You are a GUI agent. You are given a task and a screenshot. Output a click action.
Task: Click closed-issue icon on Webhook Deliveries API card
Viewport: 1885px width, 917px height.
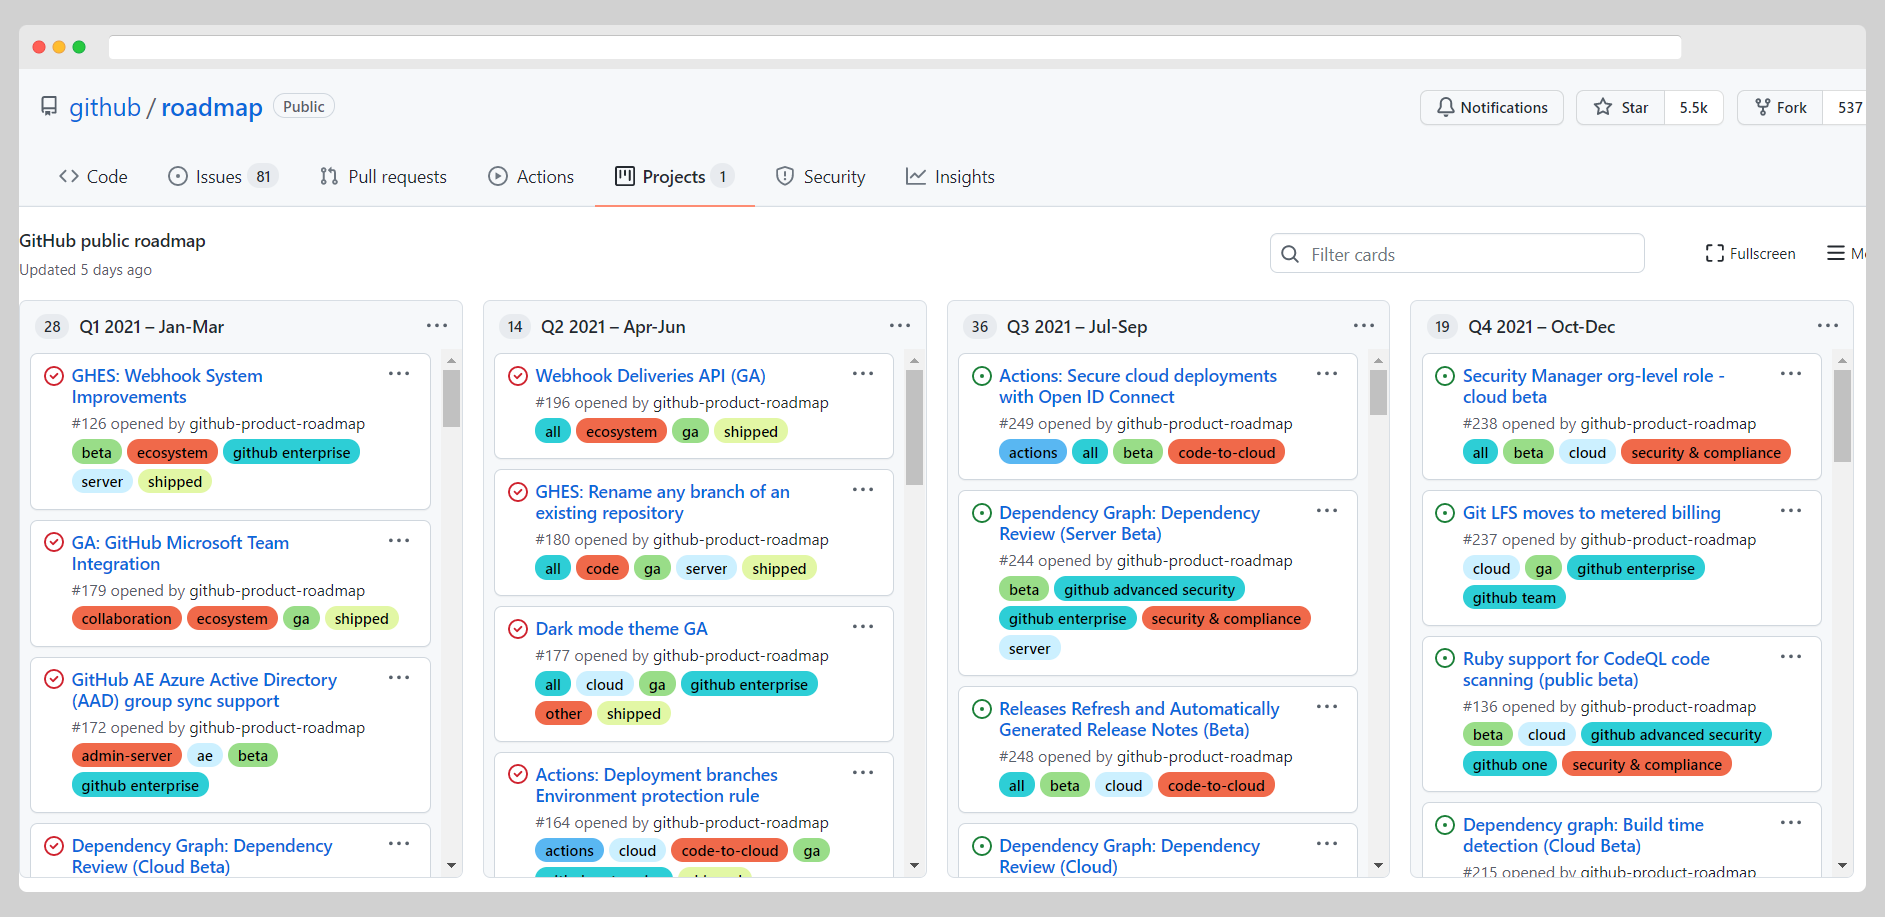coord(518,376)
